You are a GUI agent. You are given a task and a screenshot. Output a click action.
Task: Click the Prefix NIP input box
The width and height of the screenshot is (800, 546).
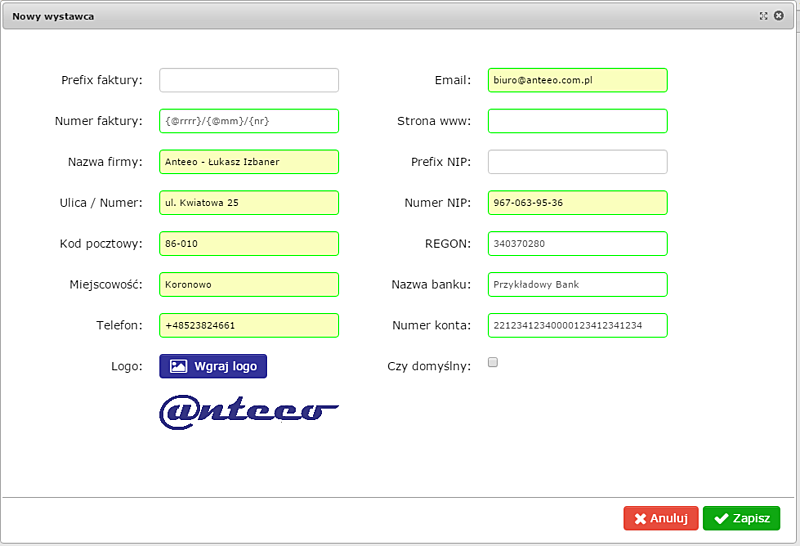coord(577,162)
